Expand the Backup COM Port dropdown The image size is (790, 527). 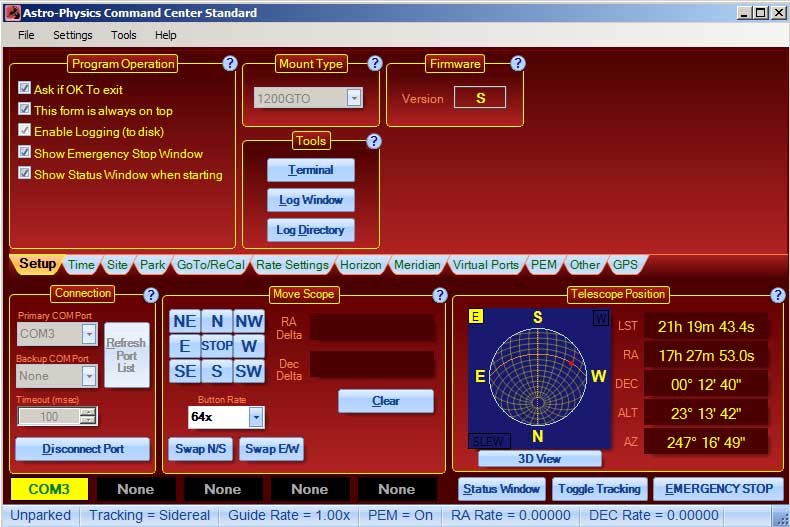click(89, 376)
